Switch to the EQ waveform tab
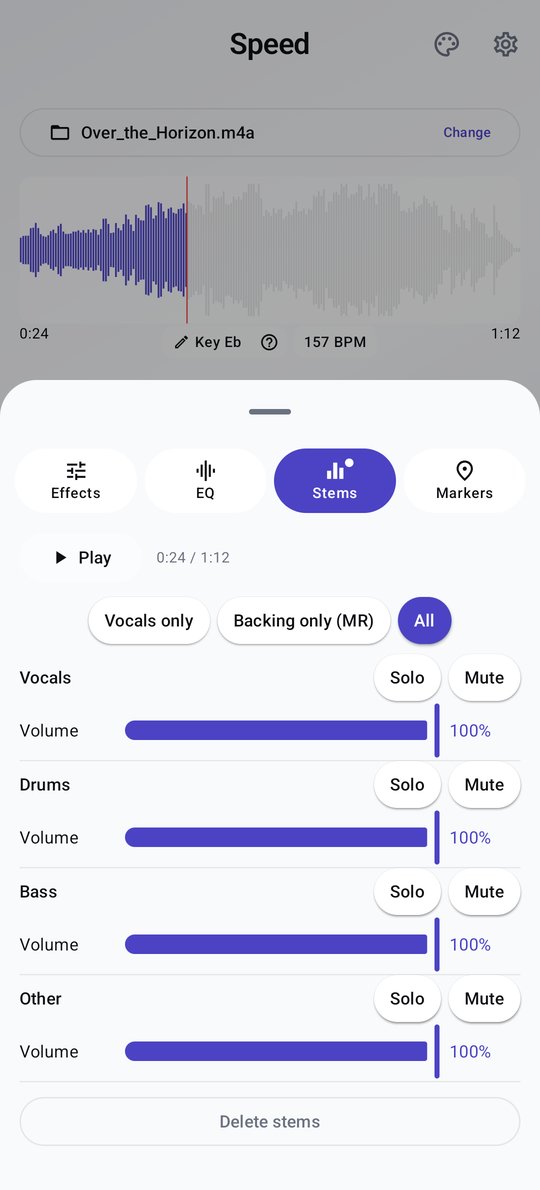The image size is (540, 1190). 206,480
